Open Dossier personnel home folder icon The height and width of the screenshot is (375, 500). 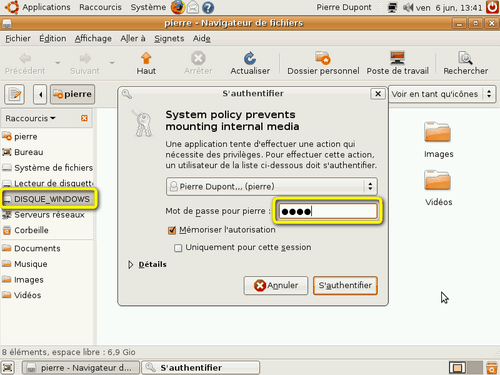pyautogui.click(x=323, y=58)
